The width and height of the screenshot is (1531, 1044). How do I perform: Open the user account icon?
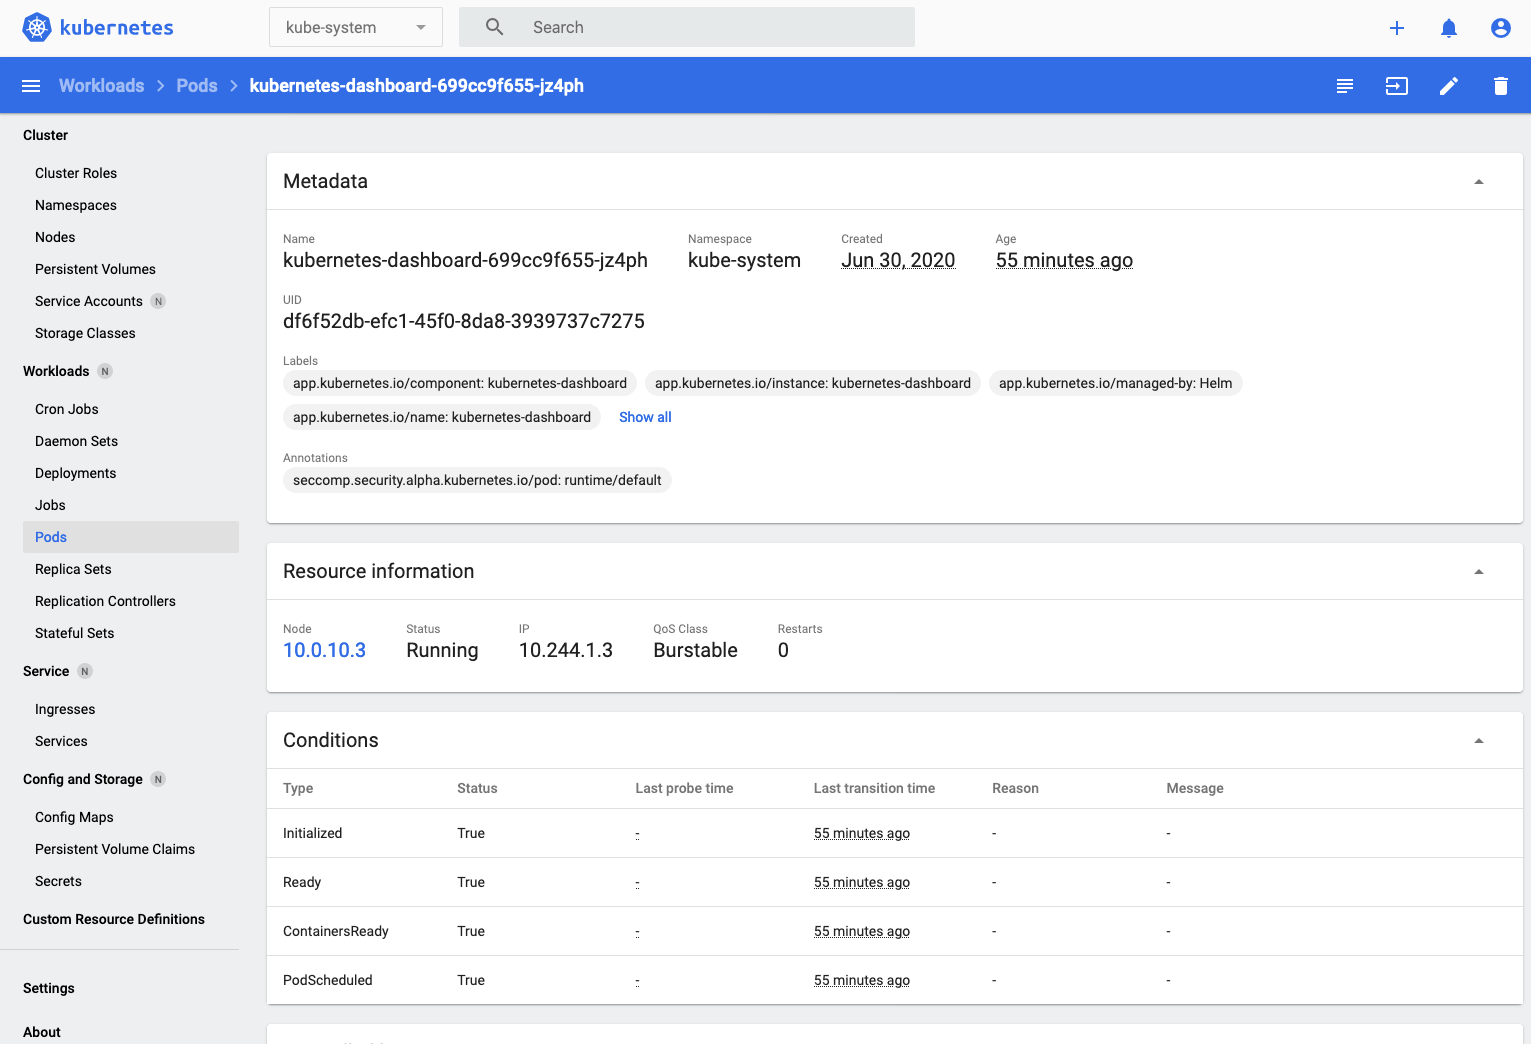pos(1501,28)
